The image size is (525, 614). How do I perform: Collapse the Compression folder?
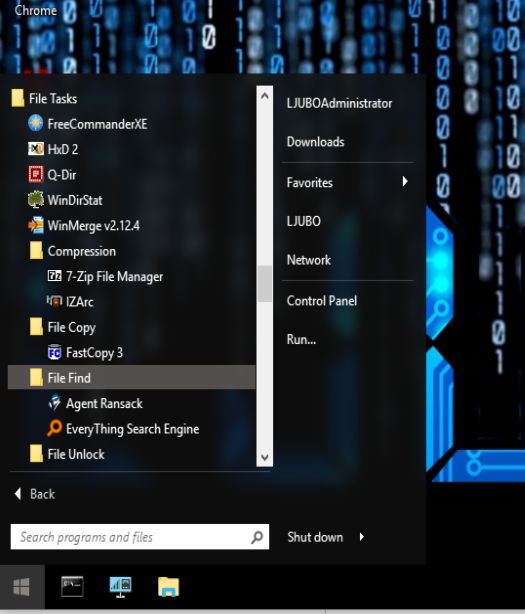132,251
